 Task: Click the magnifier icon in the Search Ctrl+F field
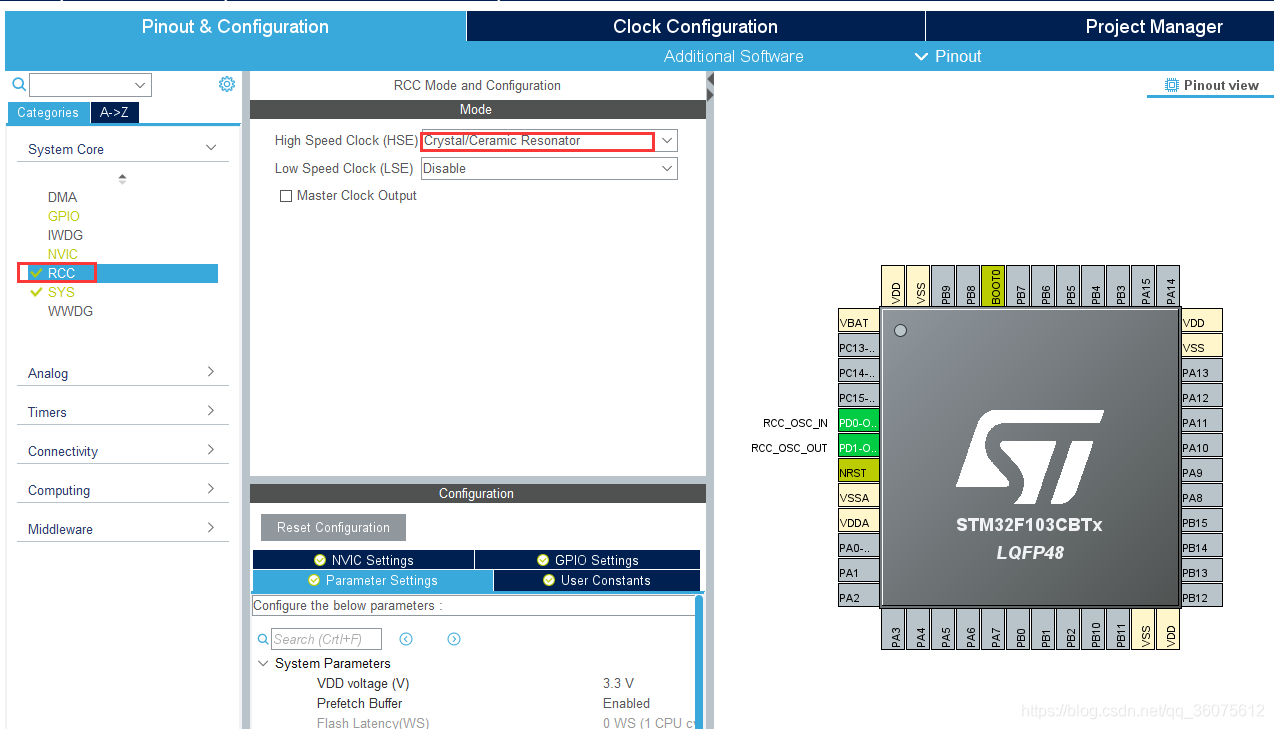click(x=262, y=638)
